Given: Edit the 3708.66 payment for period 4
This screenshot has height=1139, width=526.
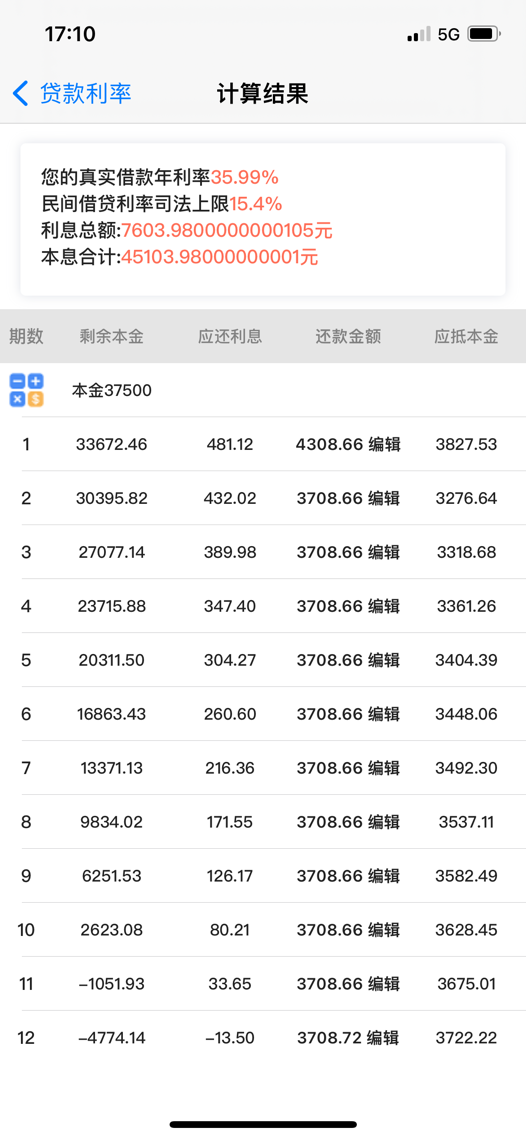Looking at the screenshot, I should [x=384, y=607].
